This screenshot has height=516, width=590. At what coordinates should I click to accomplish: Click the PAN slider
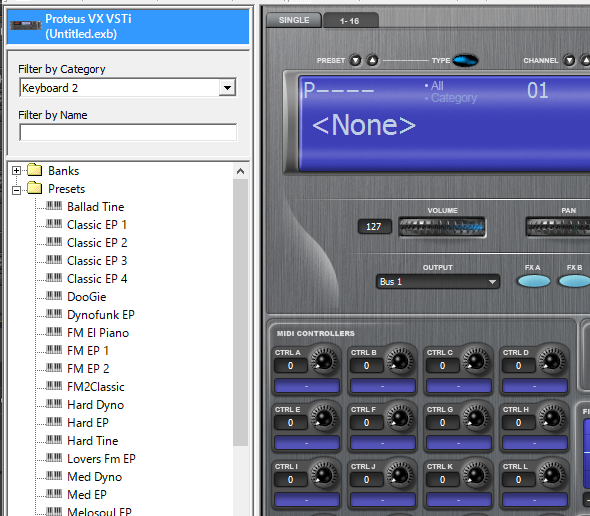tap(558, 227)
